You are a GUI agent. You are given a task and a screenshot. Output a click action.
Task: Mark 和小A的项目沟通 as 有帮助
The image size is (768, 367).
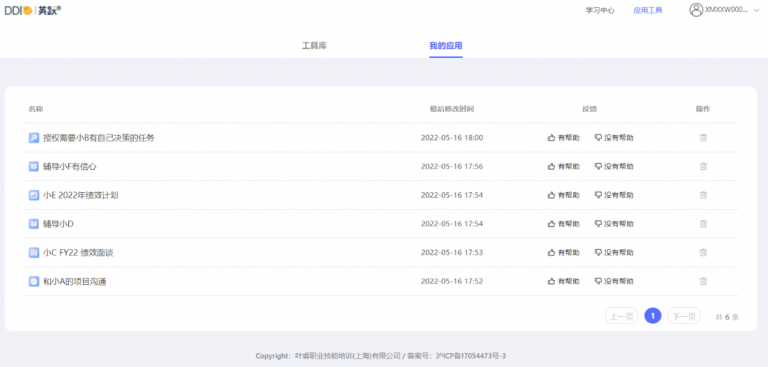pyautogui.click(x=563, y=281)
